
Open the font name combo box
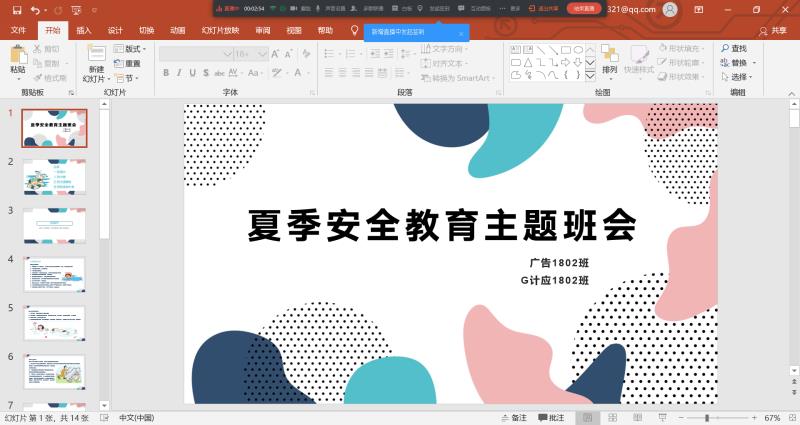tap(196, 54)
